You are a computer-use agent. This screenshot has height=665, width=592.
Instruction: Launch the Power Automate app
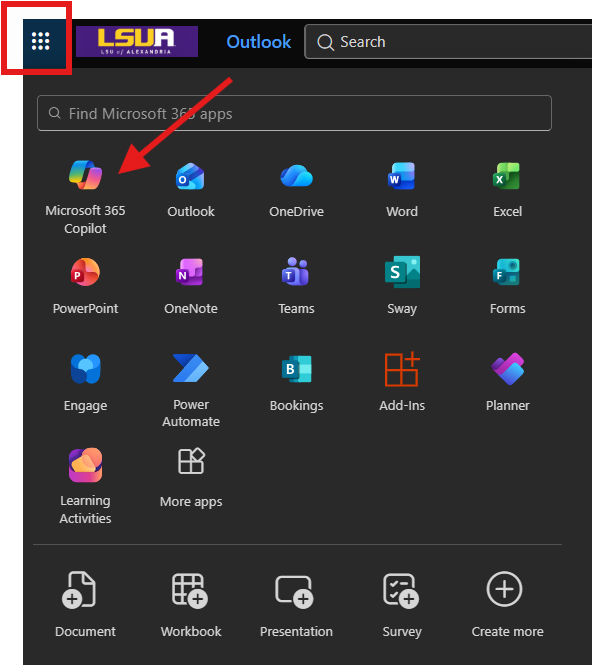191,391
